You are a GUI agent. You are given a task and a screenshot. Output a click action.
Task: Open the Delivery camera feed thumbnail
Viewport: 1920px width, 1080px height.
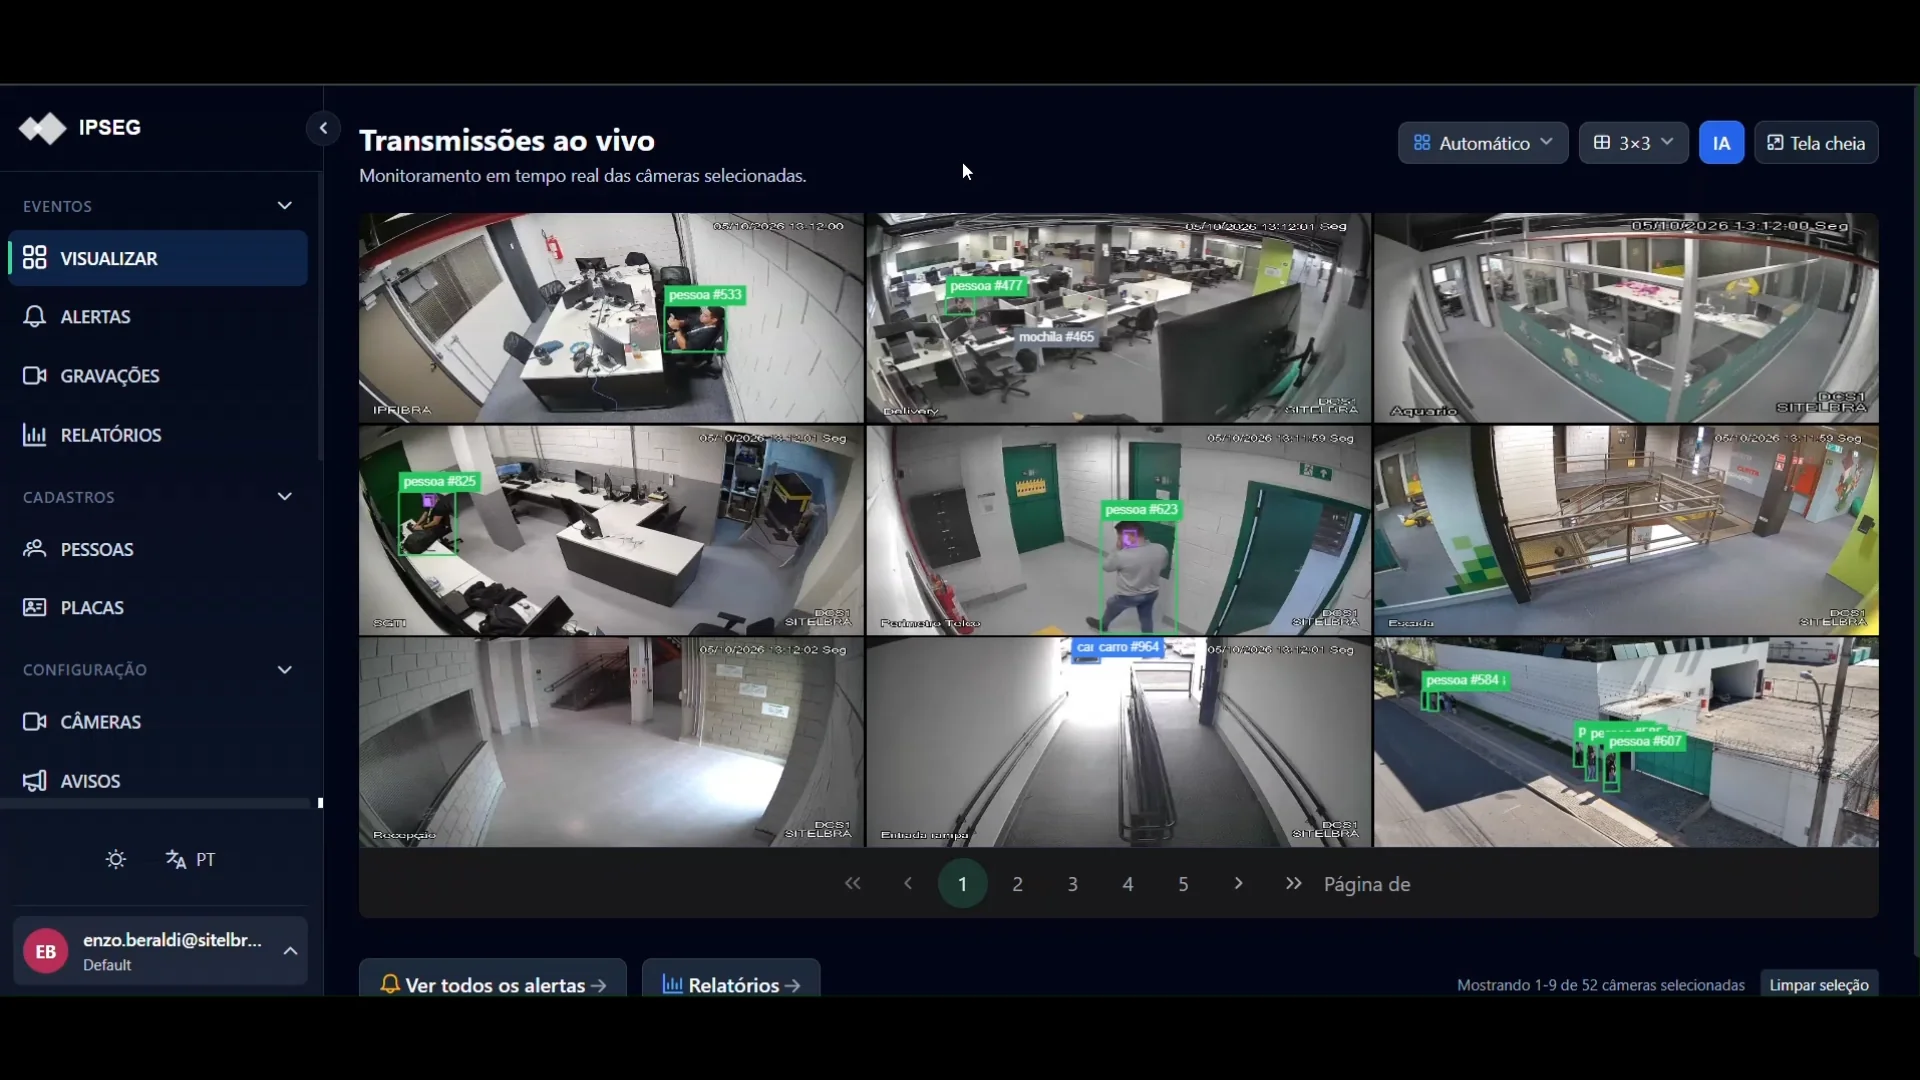pyautogui.click(x=1118, y=318)
